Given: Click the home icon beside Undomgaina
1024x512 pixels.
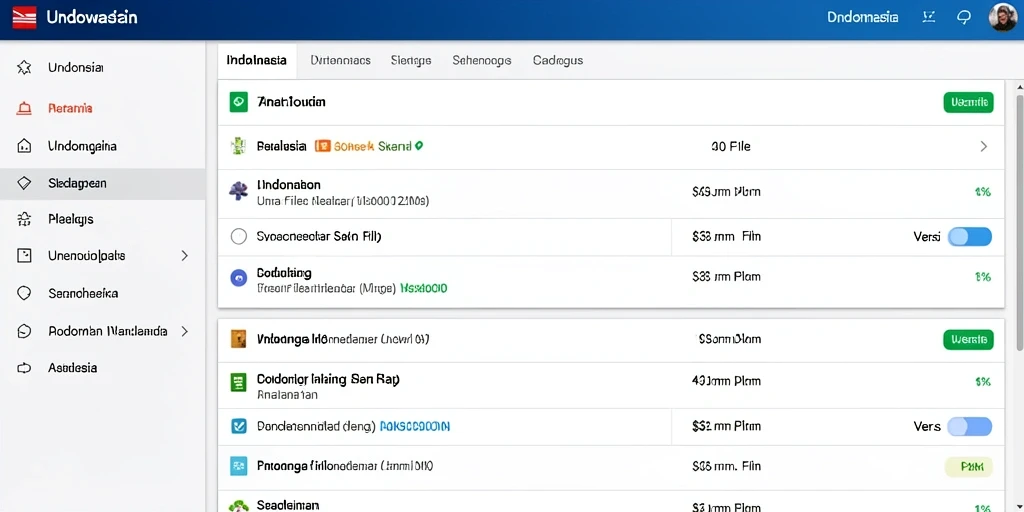Looking at the screenshot, I should (24, 146).
